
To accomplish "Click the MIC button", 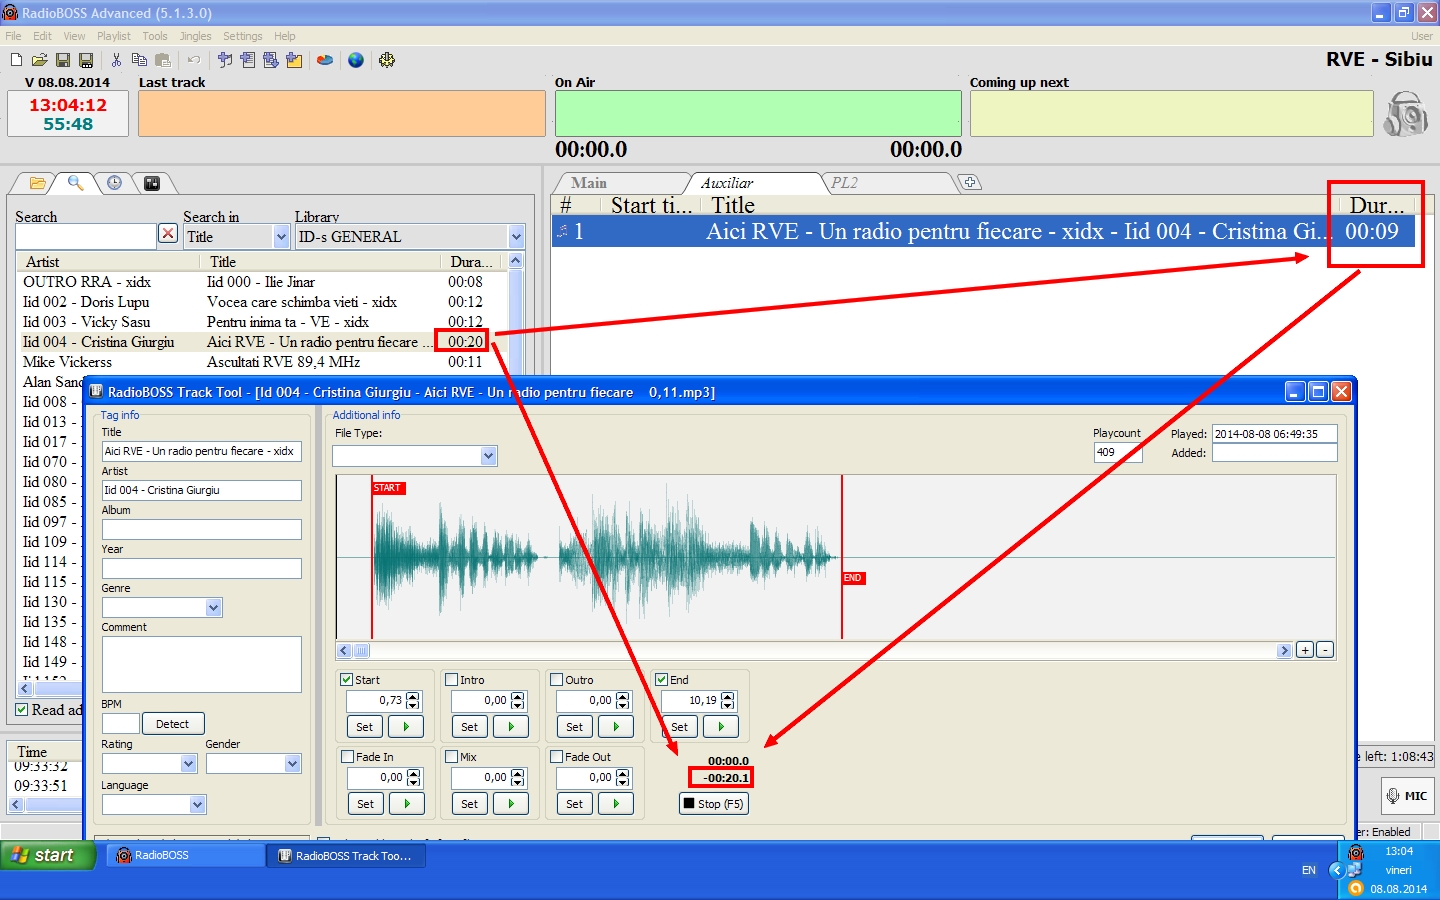I will [x=1408, y=796].
